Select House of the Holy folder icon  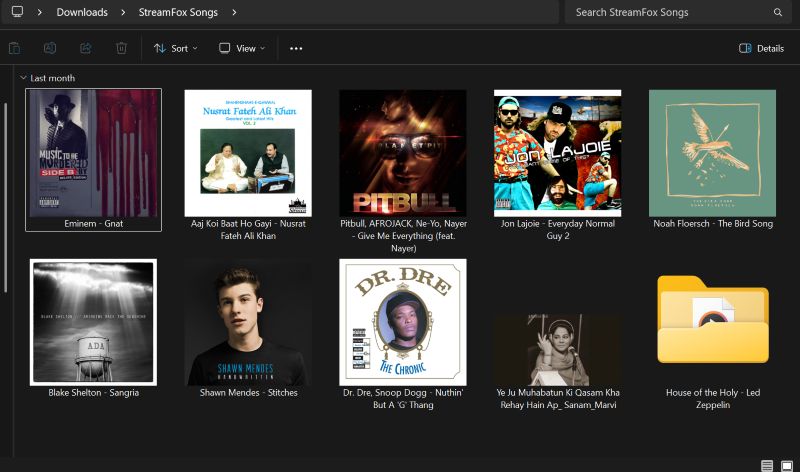pyautogui.click(x=713, y=319)
